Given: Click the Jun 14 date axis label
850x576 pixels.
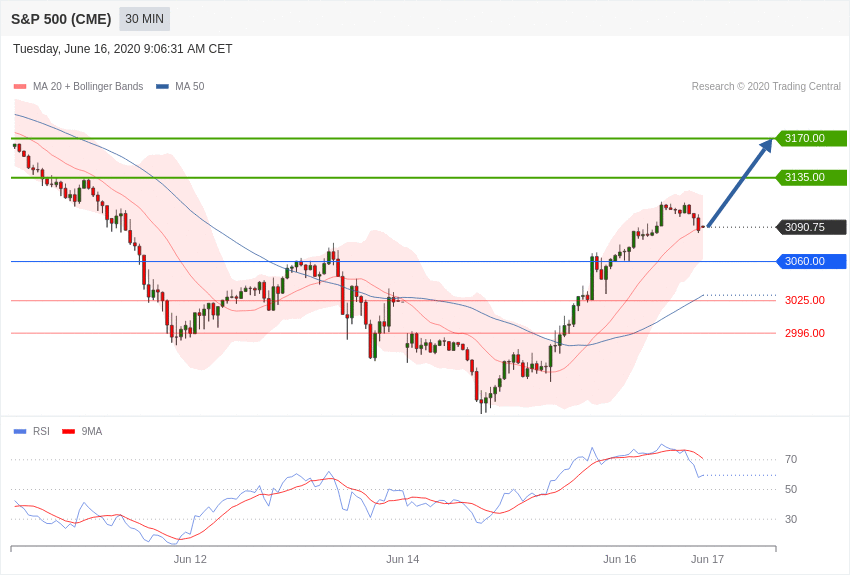Looking at the screenshot, I should pos(402,559).
